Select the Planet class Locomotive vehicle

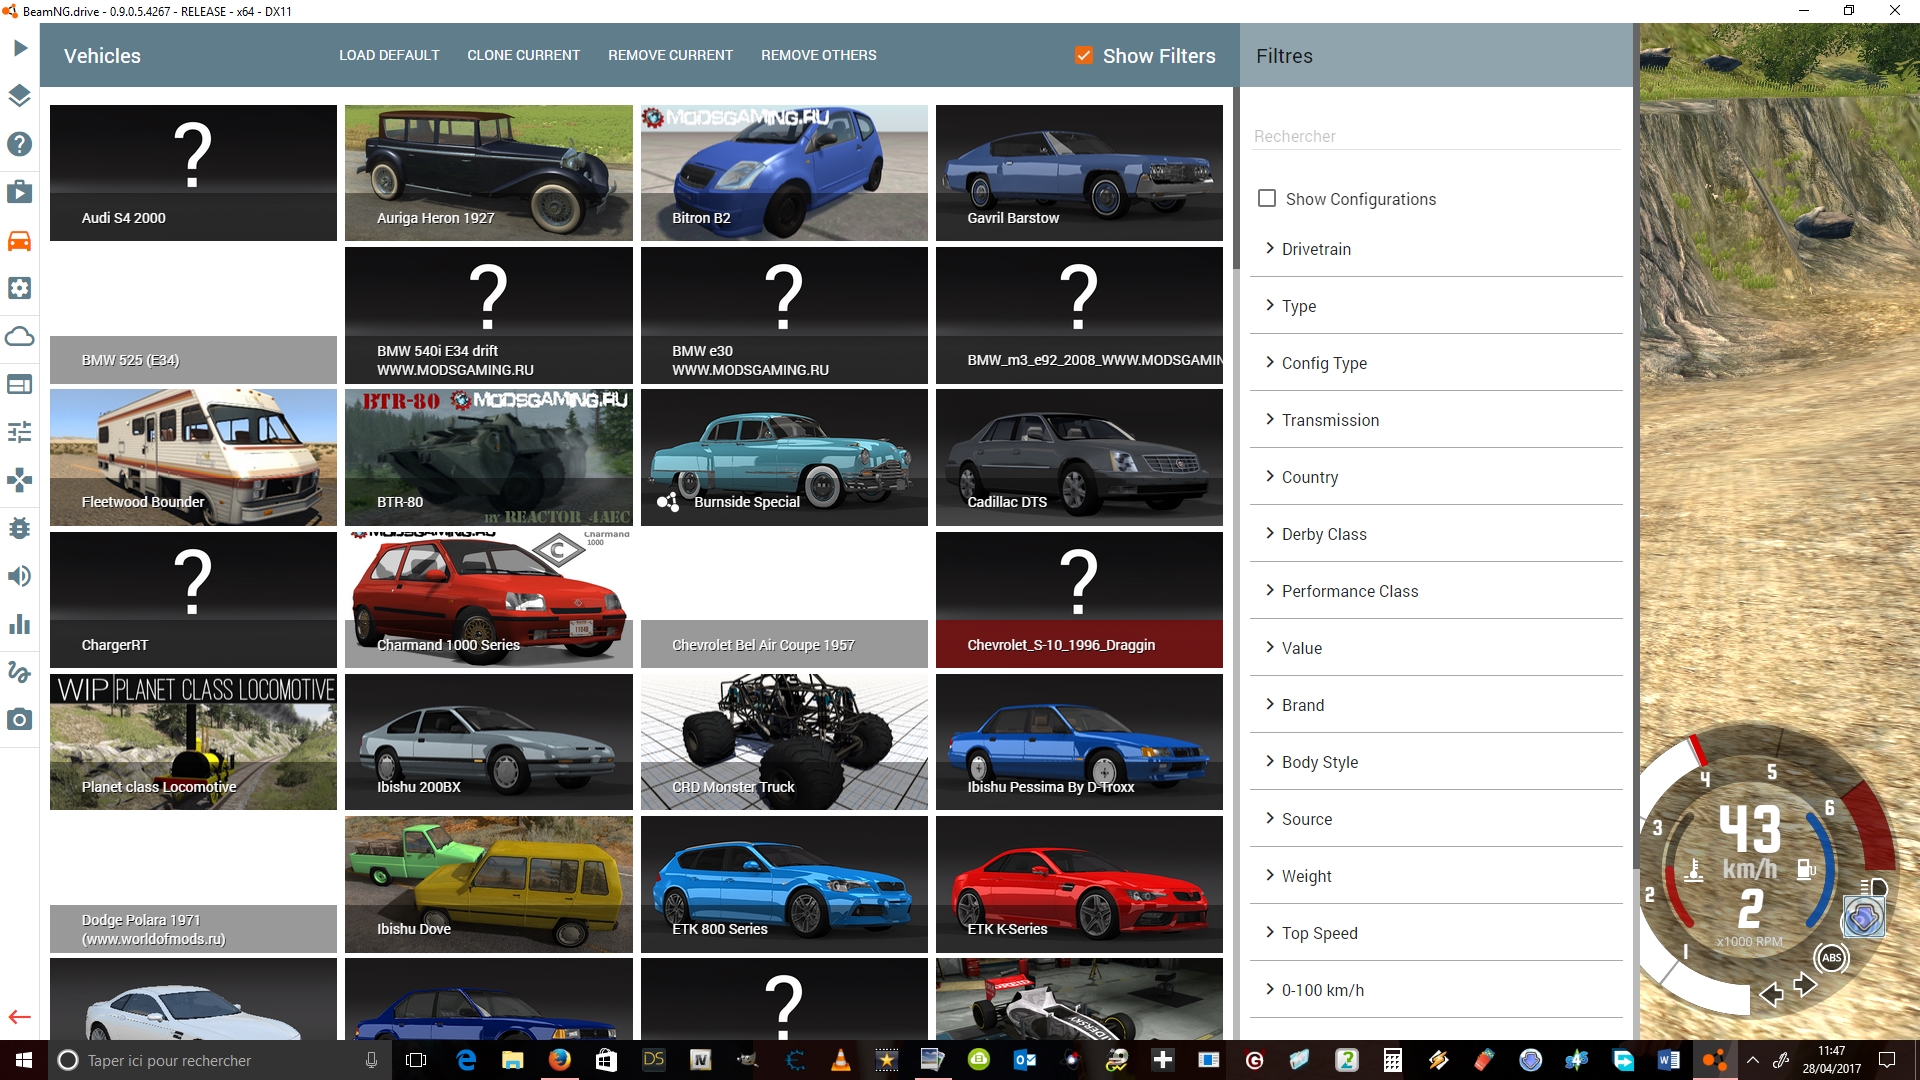[x=193, y=741]
